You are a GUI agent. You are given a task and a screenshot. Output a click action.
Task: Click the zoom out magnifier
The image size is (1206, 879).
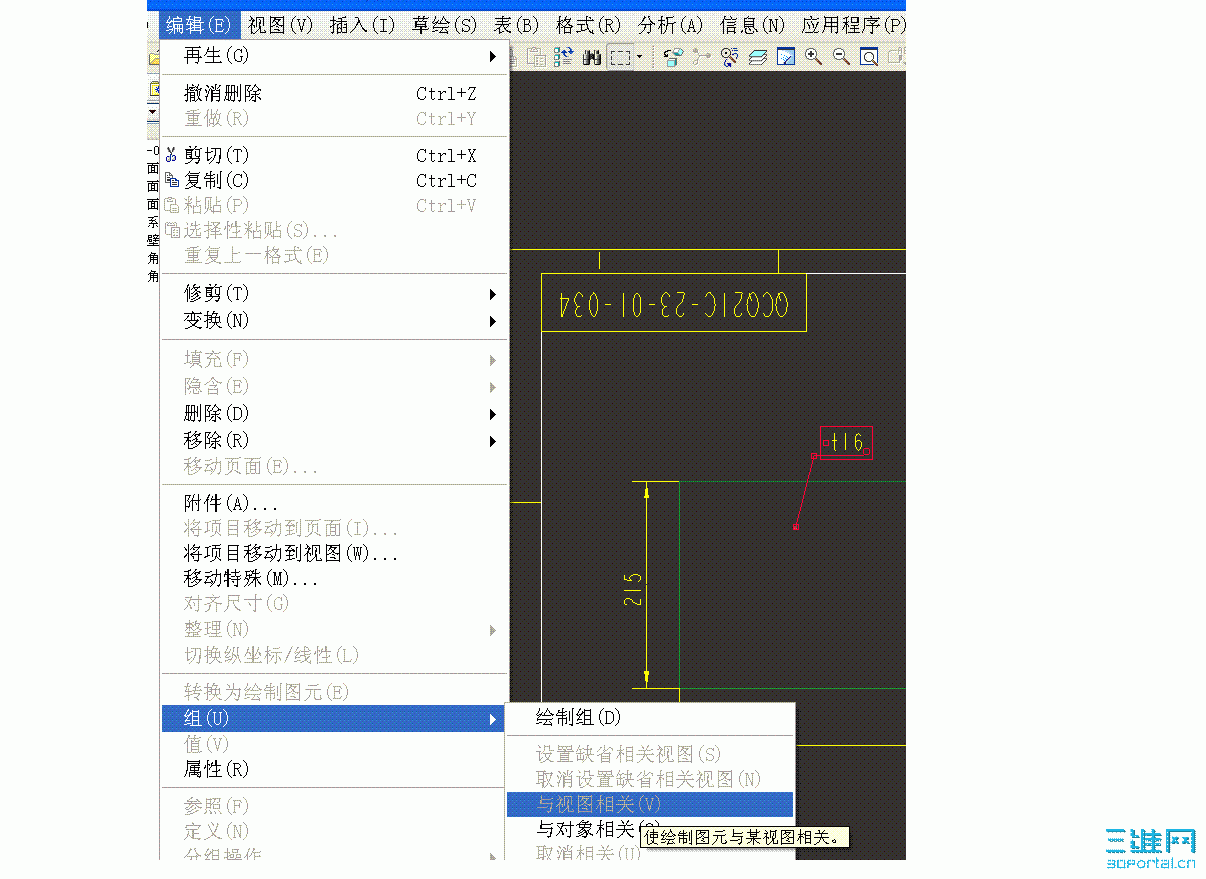pyautogui.click(x=842, y=57)
